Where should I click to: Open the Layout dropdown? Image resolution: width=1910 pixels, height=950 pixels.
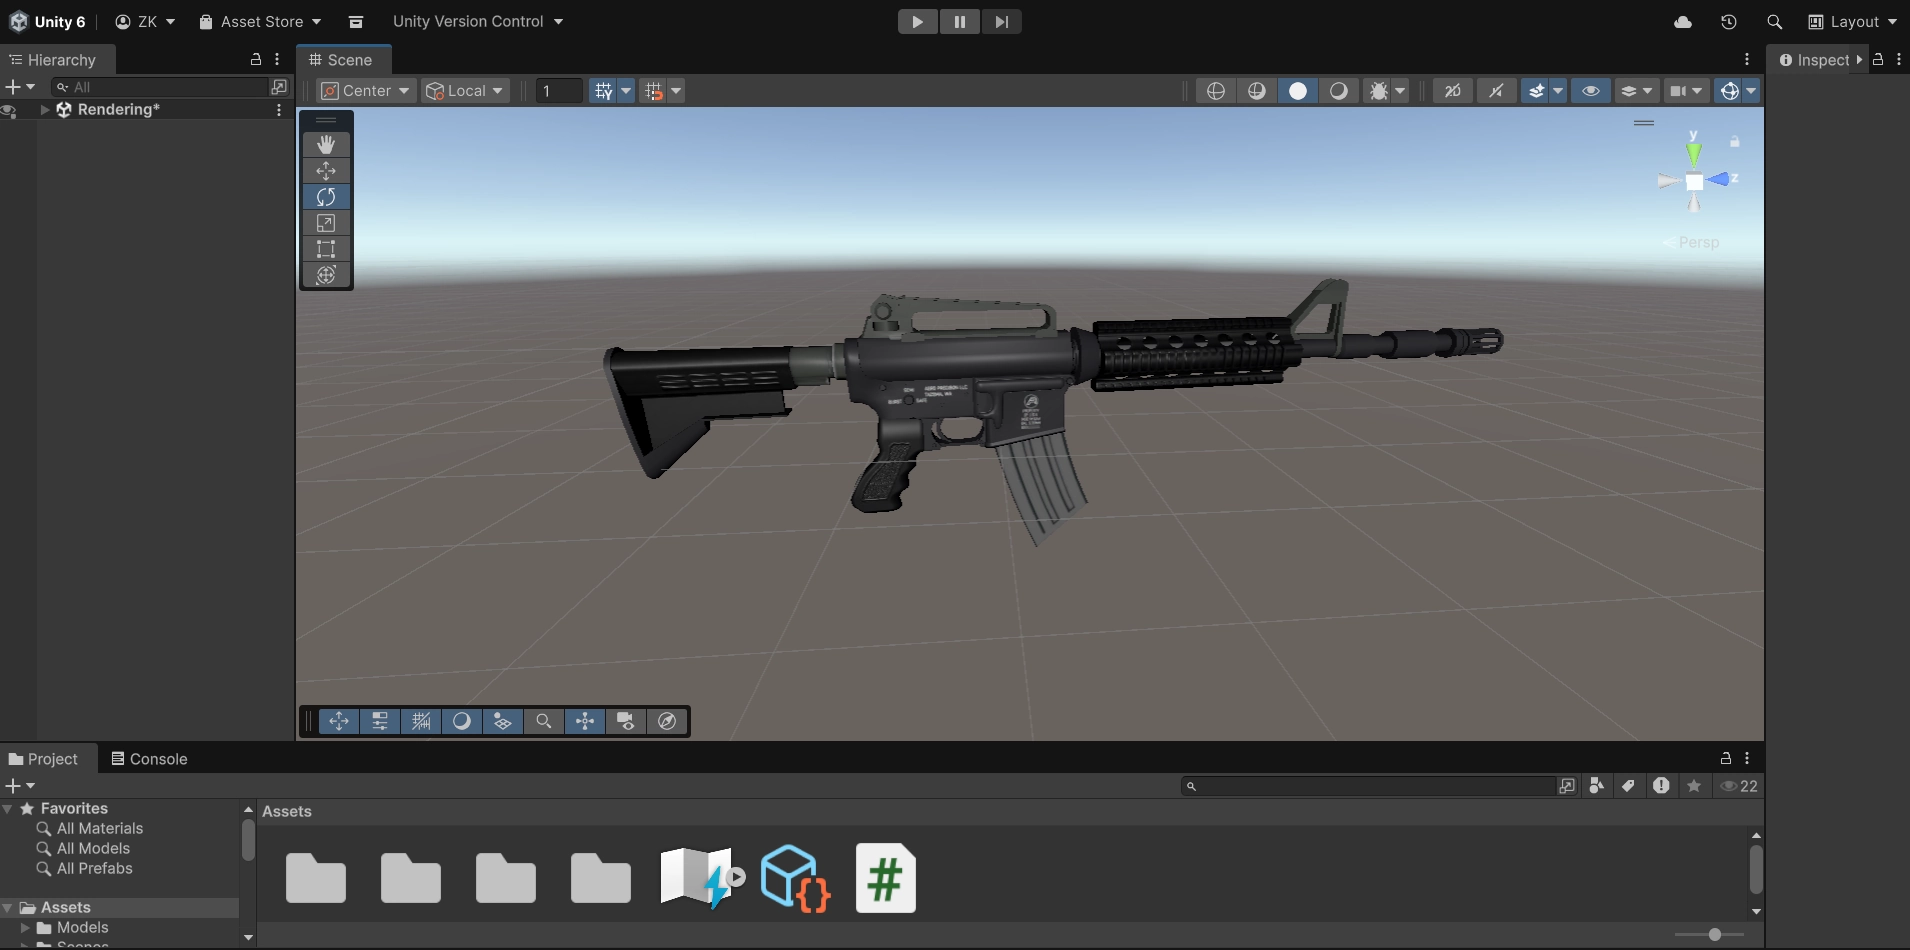click(1853, 22)
